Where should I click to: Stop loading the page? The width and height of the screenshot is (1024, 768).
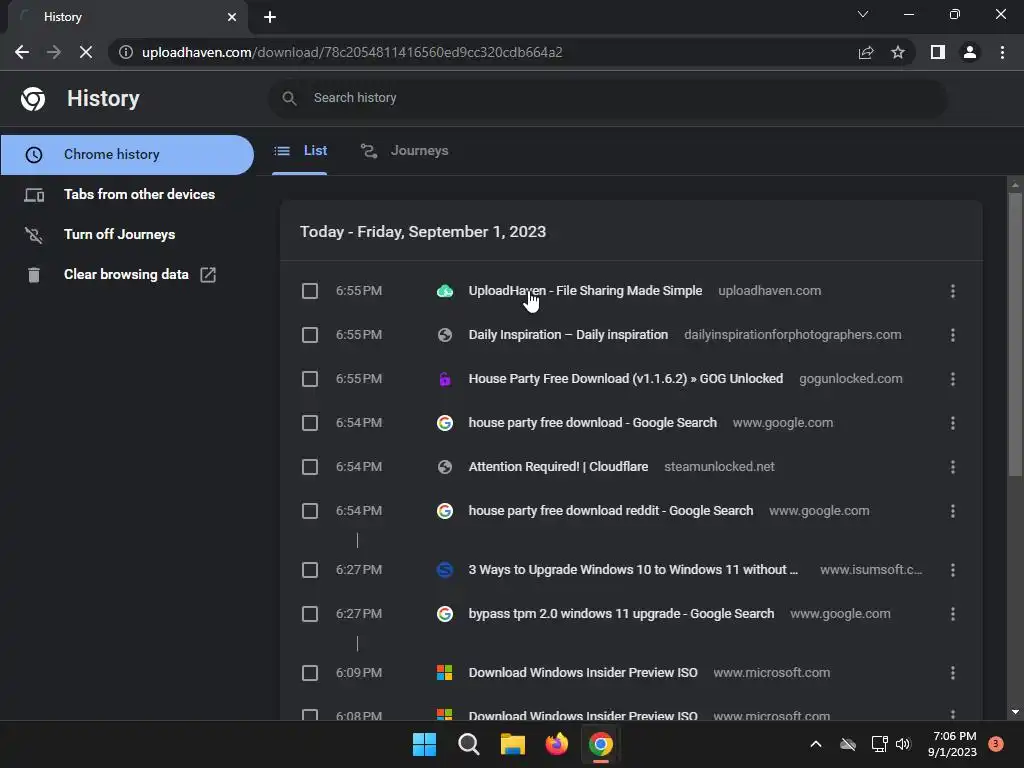coord(86,52)
